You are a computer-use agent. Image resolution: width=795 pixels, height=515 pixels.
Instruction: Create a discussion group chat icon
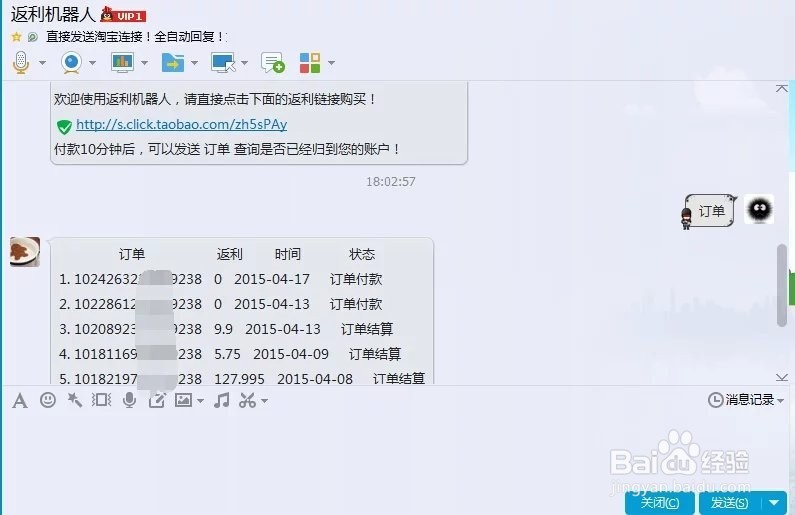click(273, 63)
